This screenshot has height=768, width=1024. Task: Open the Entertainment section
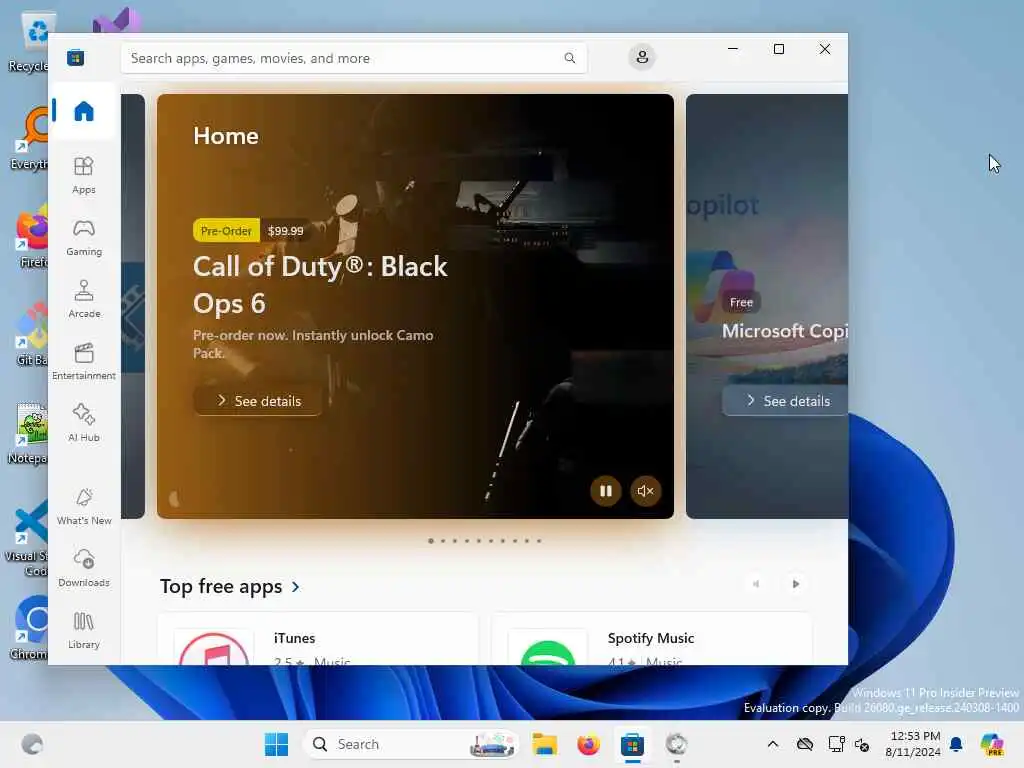click(84, 362)
